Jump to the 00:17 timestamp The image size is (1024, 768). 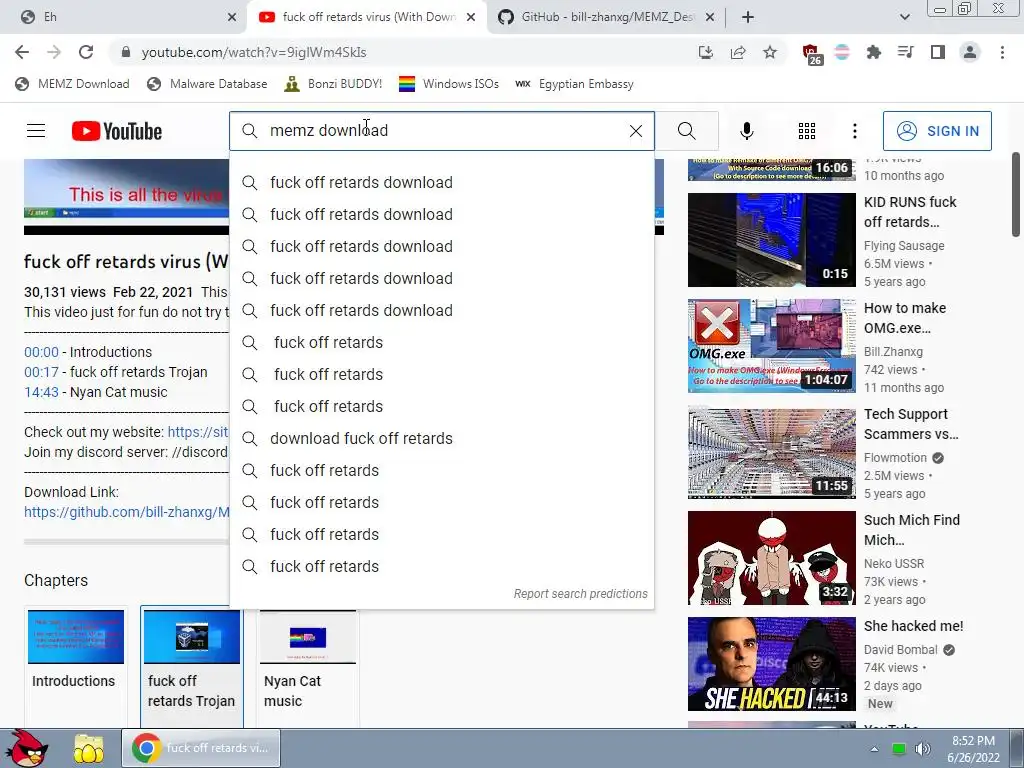click(41, 372)
